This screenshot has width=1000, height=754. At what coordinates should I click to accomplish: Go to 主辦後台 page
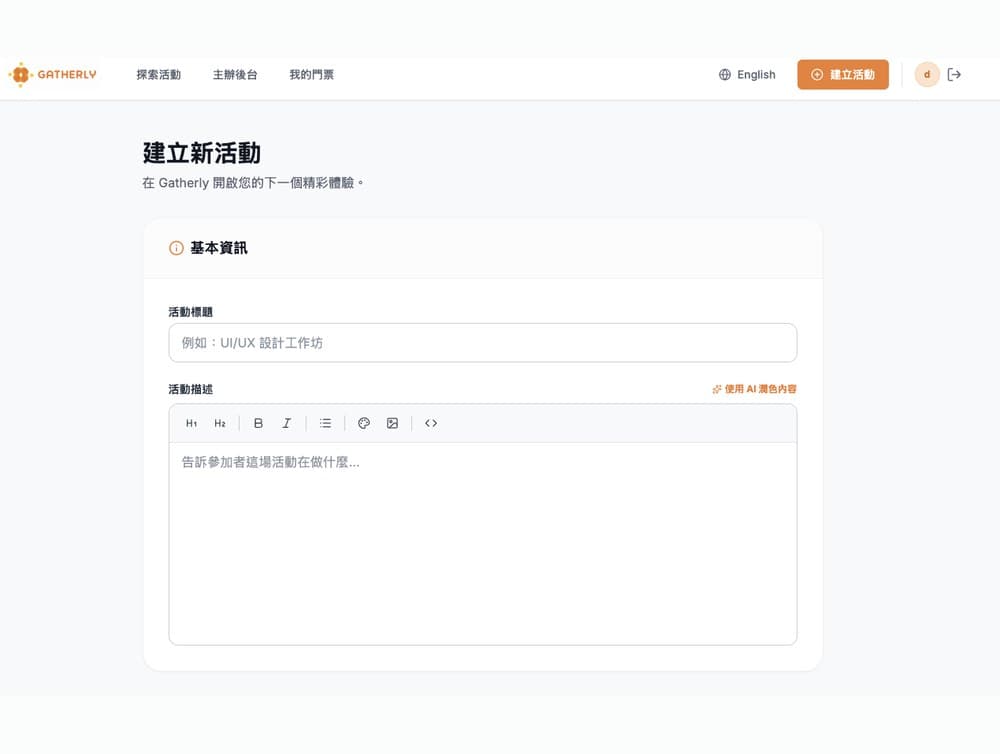[x=235, y=75]
